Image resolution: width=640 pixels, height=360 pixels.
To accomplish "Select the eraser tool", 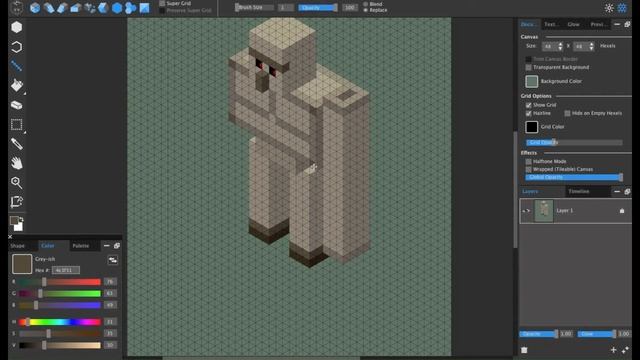I will [16, 105].
